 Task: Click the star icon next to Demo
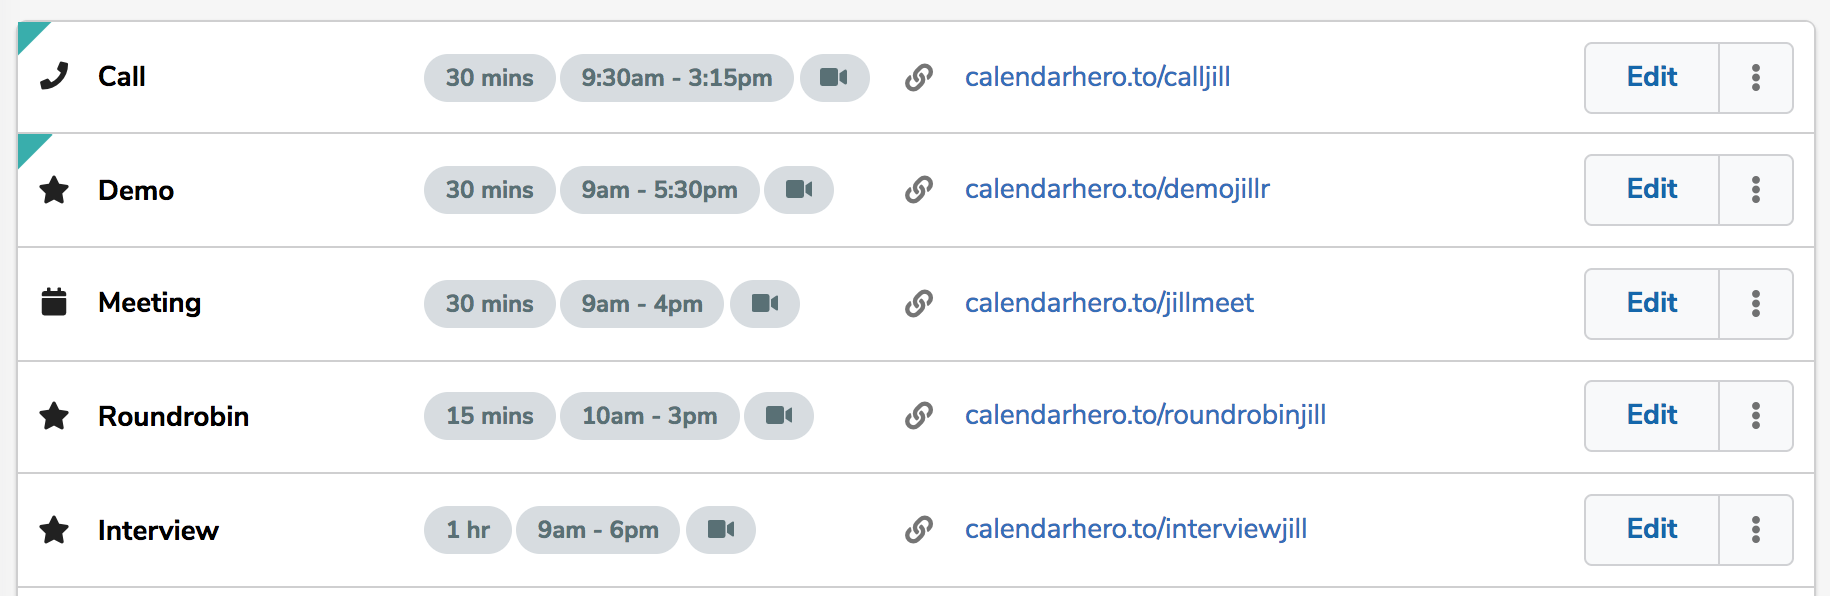(x=54, y=190)
